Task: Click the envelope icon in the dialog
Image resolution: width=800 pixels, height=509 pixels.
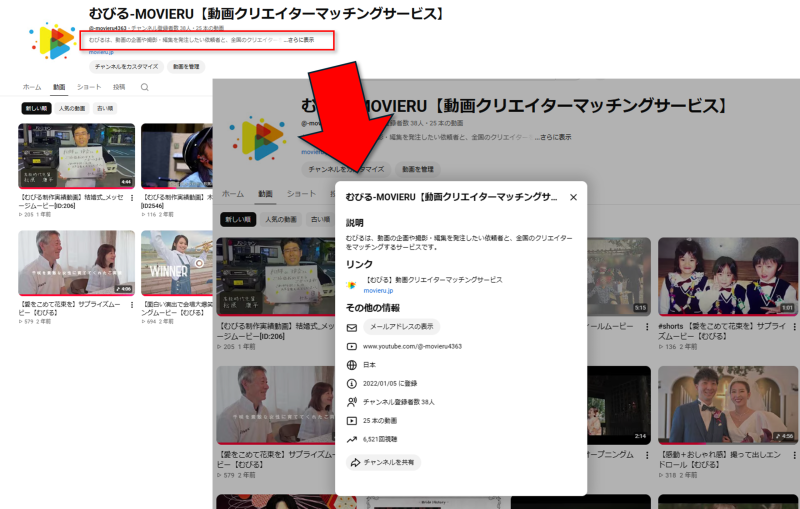Action: (352, 327)
